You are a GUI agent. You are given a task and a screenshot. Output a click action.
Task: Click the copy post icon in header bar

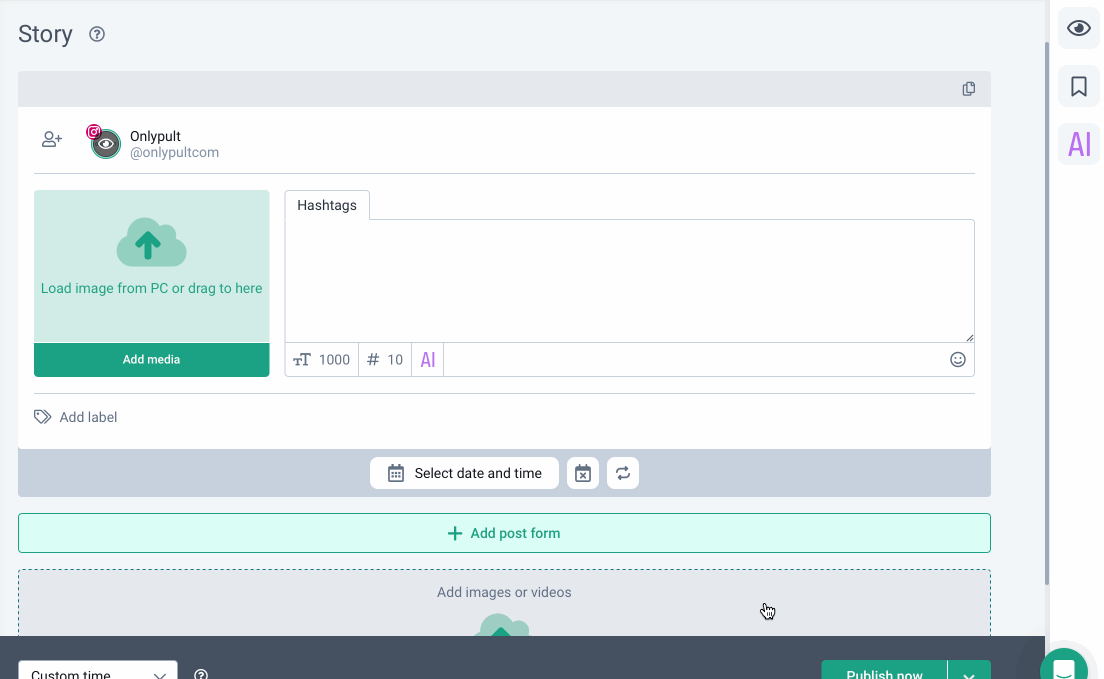pyautogui.click(x=968, y=89)
